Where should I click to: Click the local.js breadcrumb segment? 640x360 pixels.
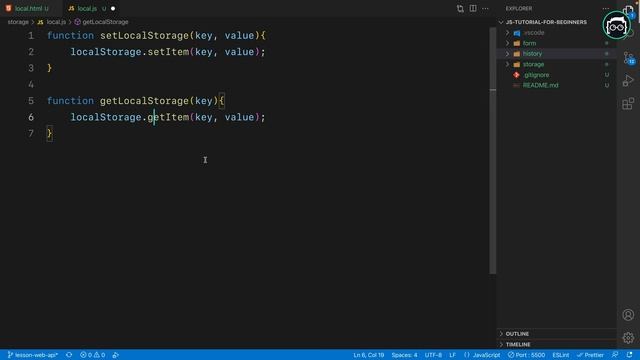click(x=56, y=22)
